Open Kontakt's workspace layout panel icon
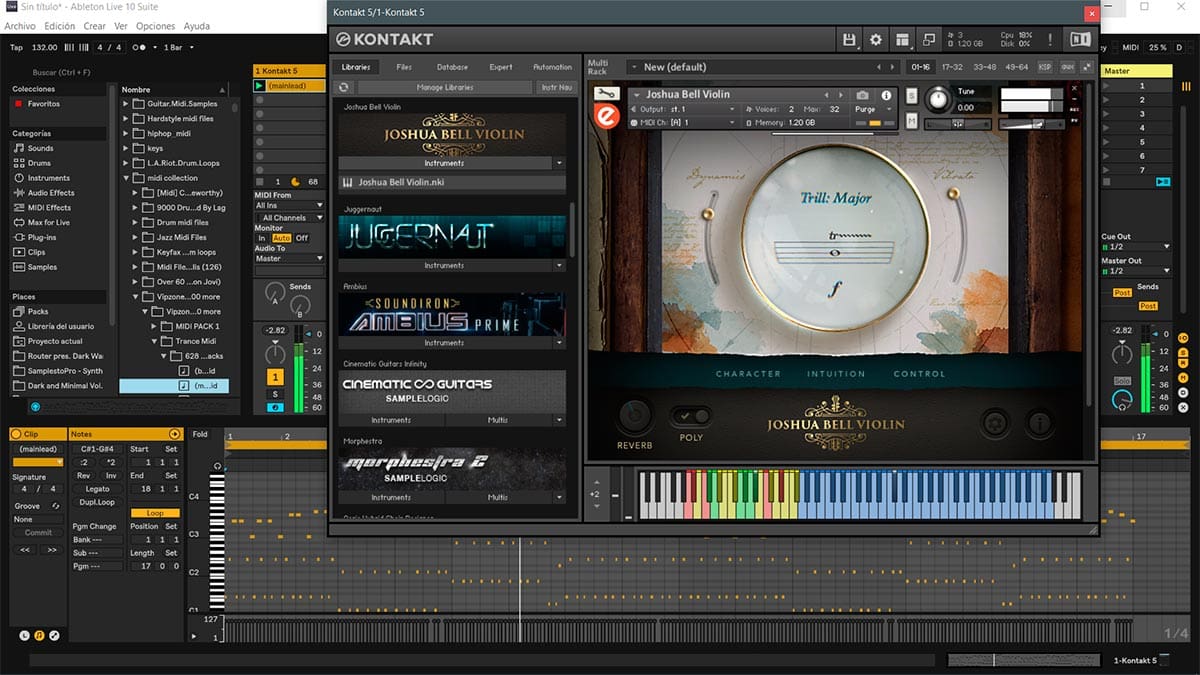The height and width of the screenshot is (675, 1200). click(903, 39)
